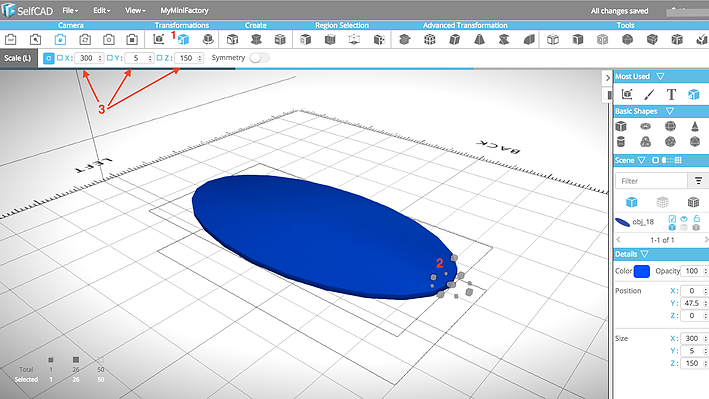
Task: Collapse the Most Used section
Action: pyautogui.click(x=660, y=76)
